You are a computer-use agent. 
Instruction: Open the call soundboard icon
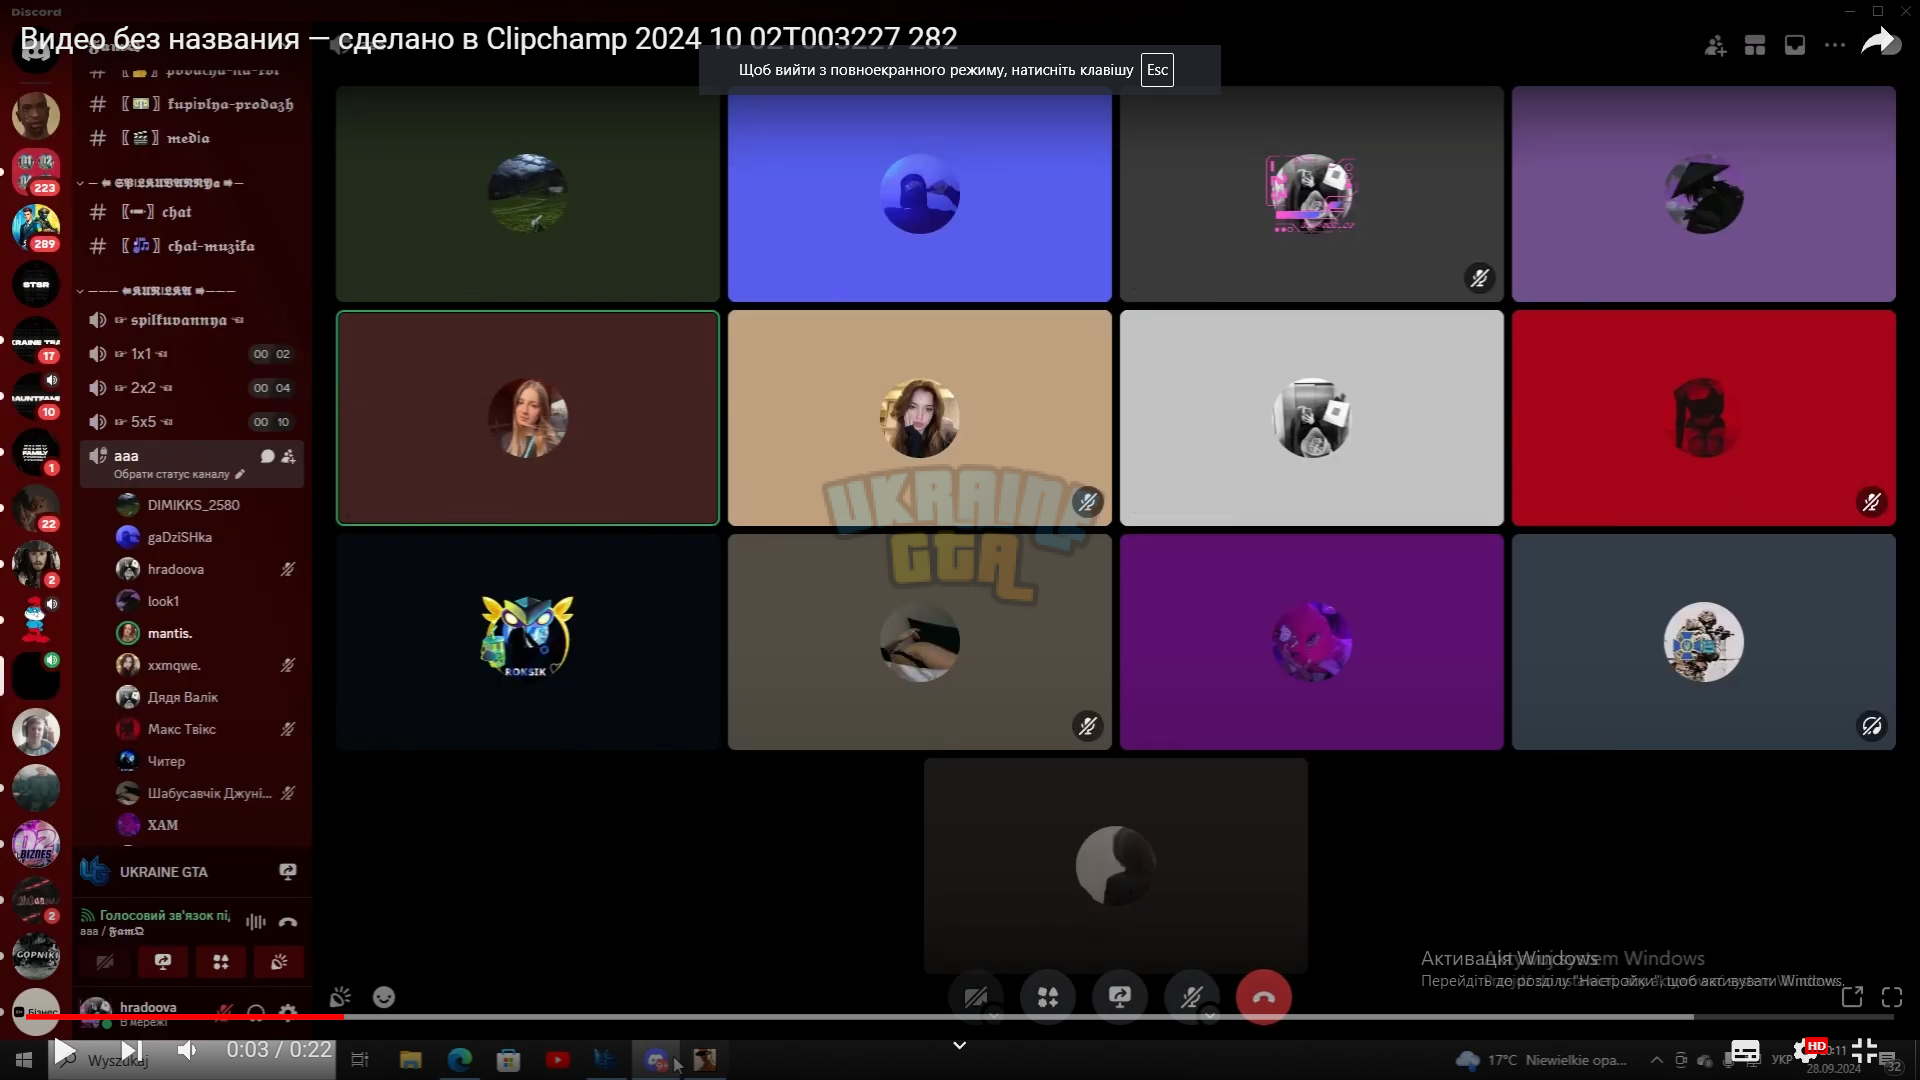[x=340, y=997]
